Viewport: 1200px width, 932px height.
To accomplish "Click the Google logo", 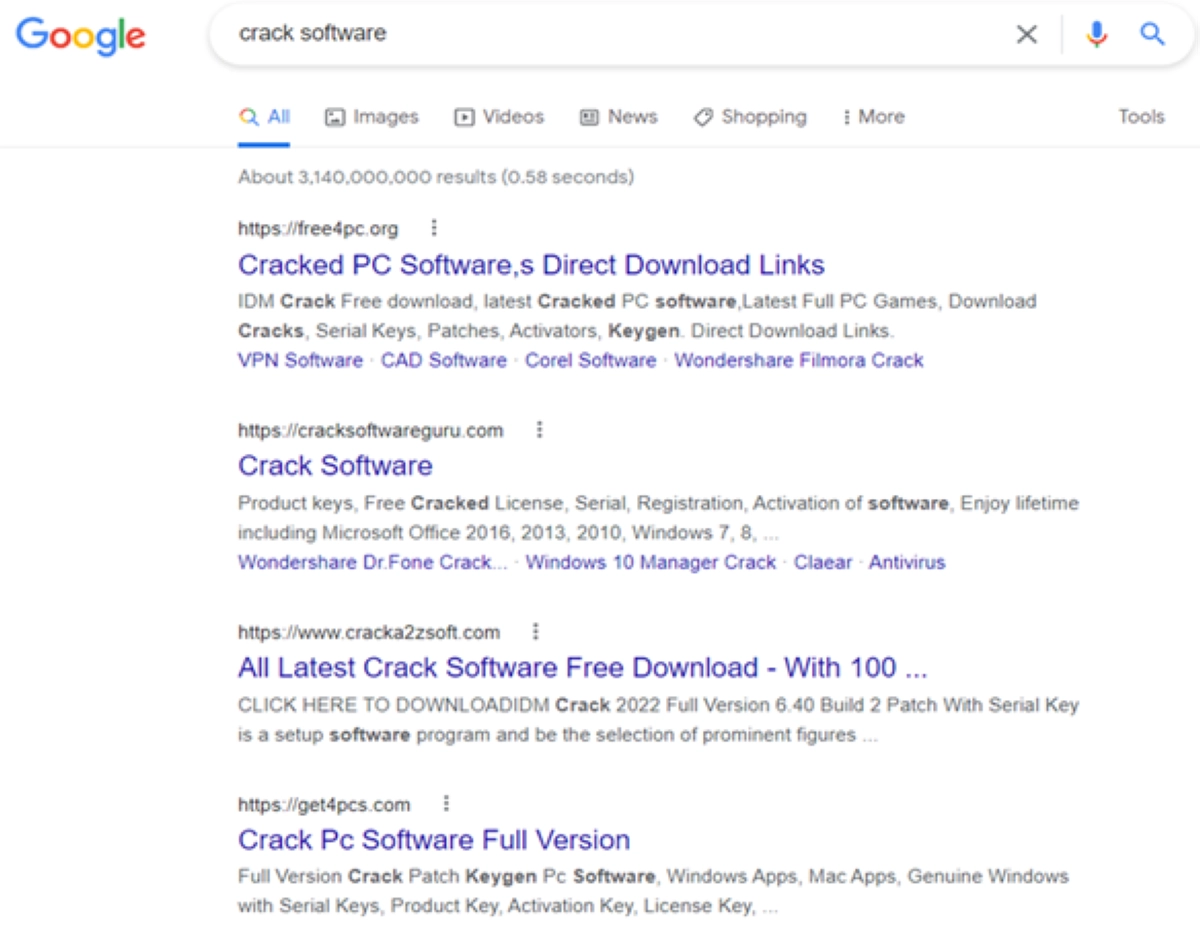I will pyautogui.click(x=81, y=35).
